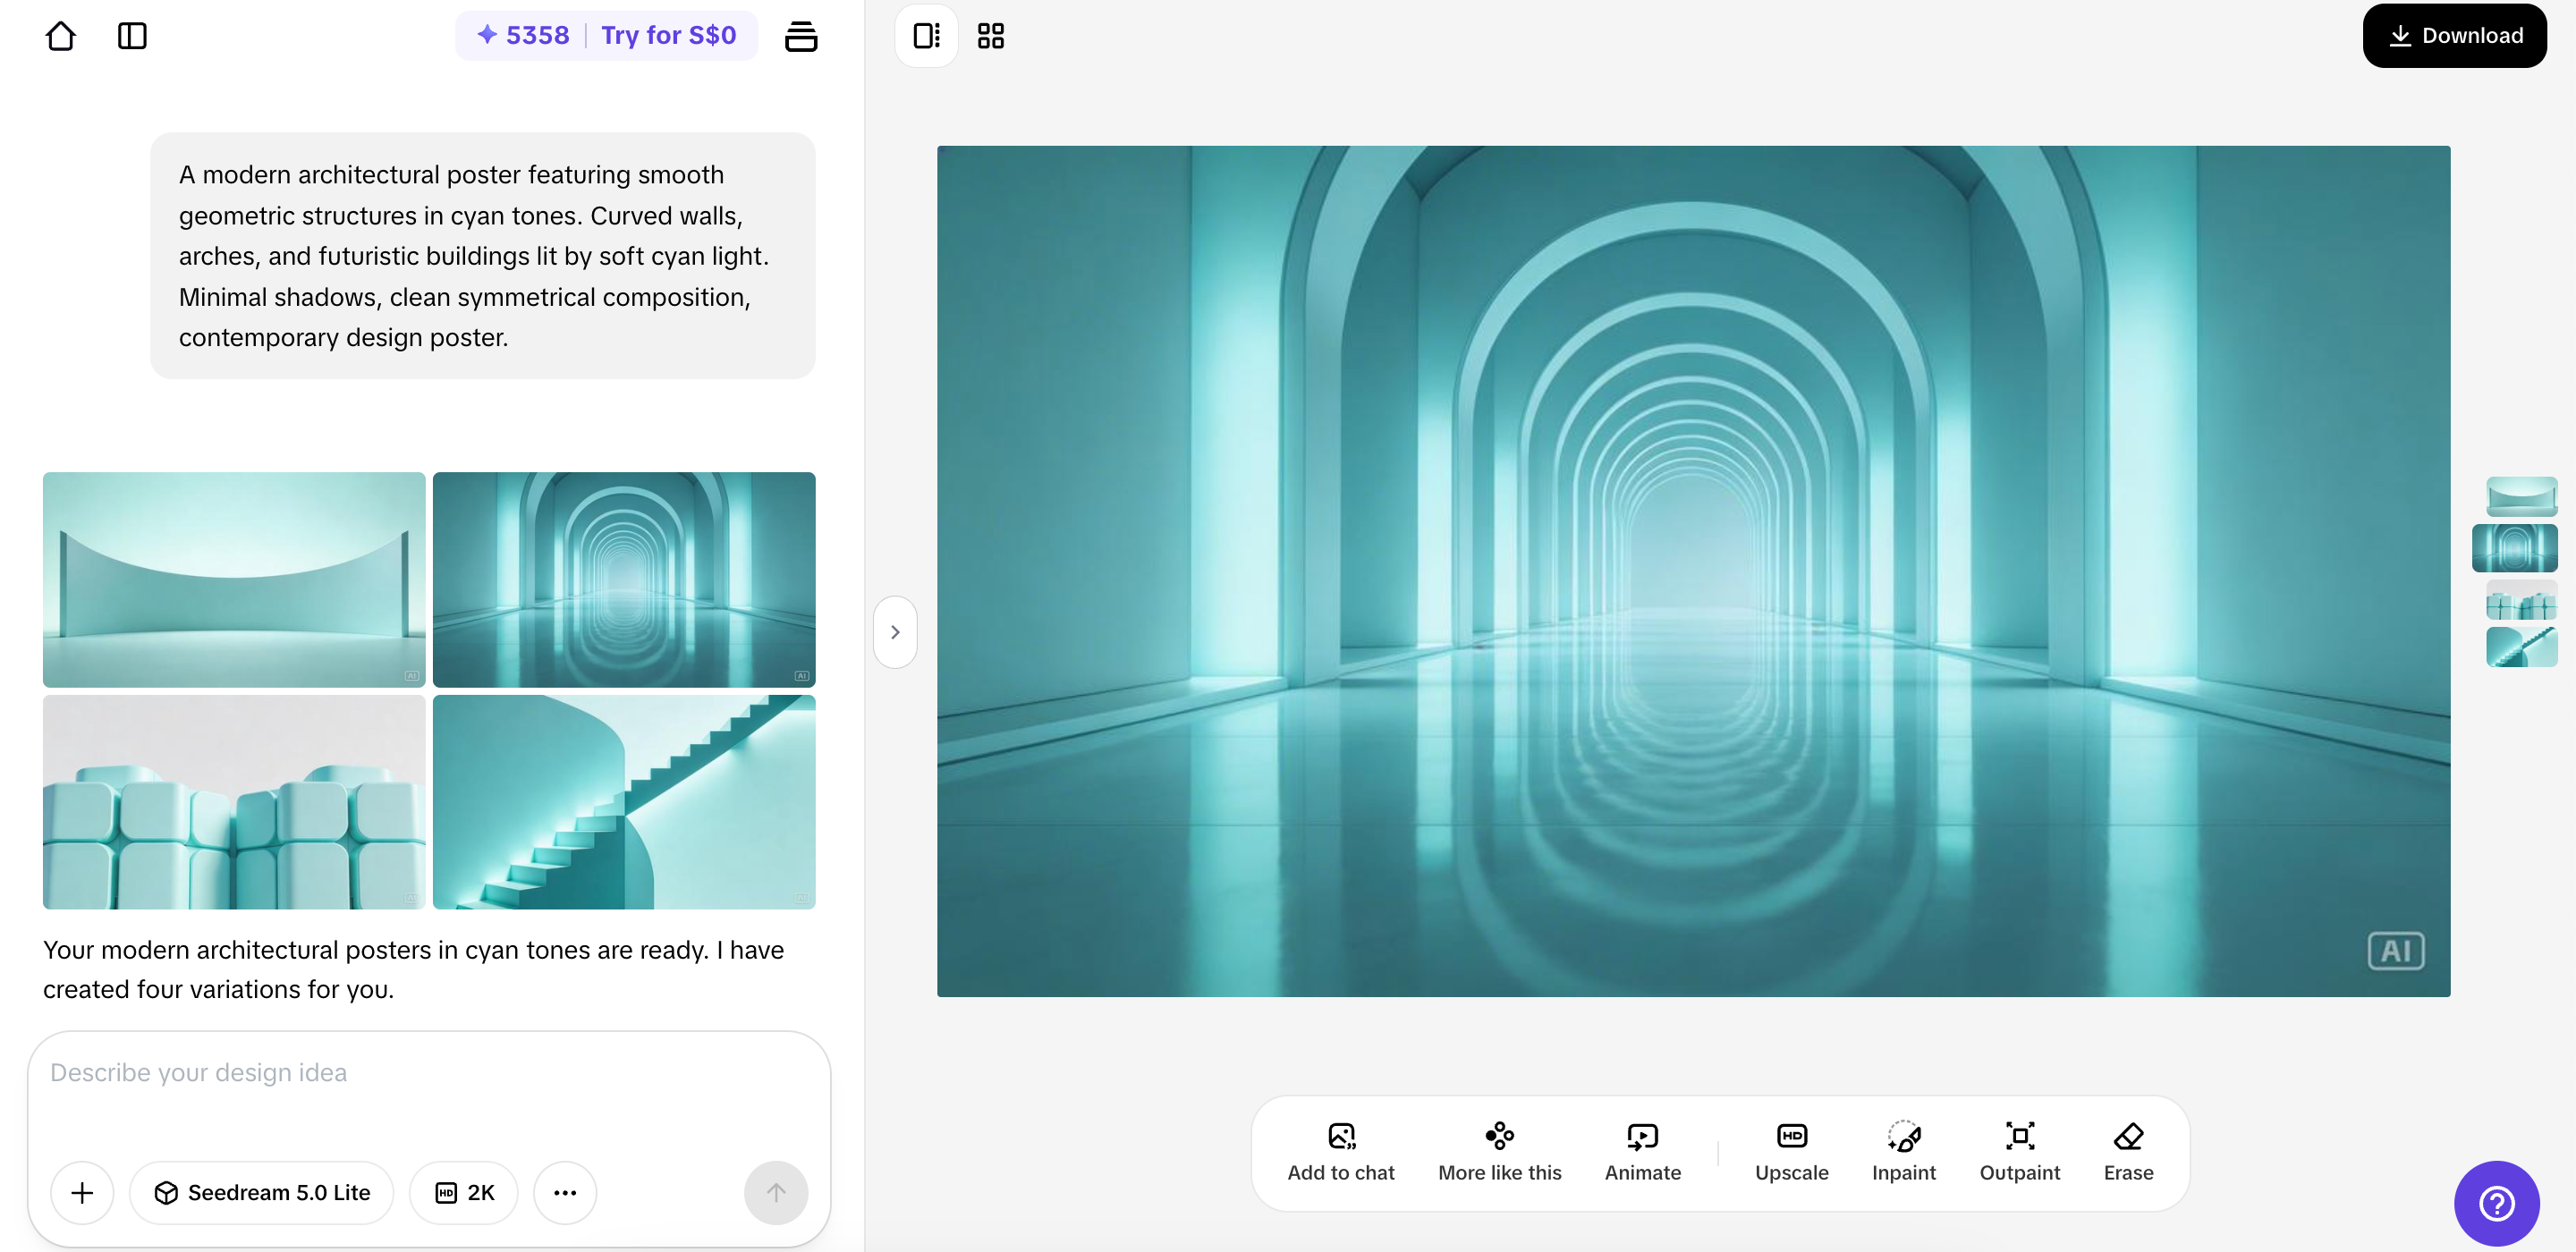Select the cyan staircase thumbnail in chat
This screenshot has height=1252, width=2576.
pos(624,802)
